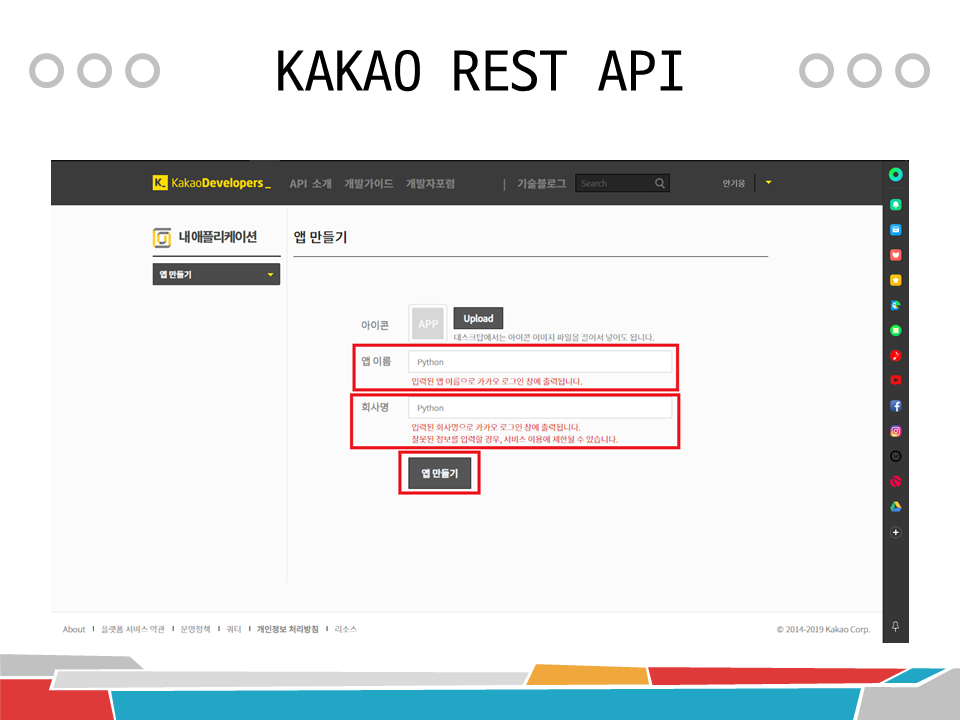Open the black circle checkmark sidebar icon
Viewport: 960px width, 720px height.
tap(896, 456)
